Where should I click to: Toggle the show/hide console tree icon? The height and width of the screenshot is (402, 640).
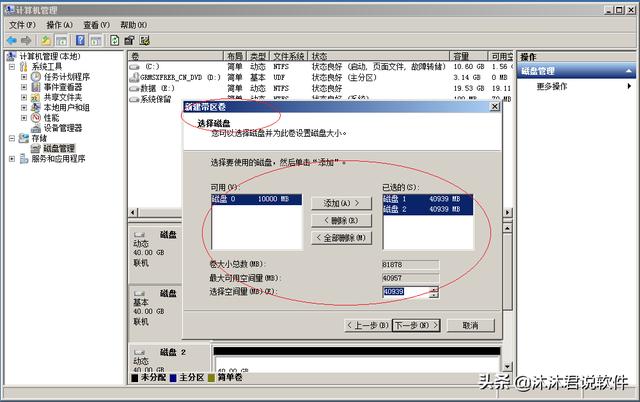coord(61,40)
